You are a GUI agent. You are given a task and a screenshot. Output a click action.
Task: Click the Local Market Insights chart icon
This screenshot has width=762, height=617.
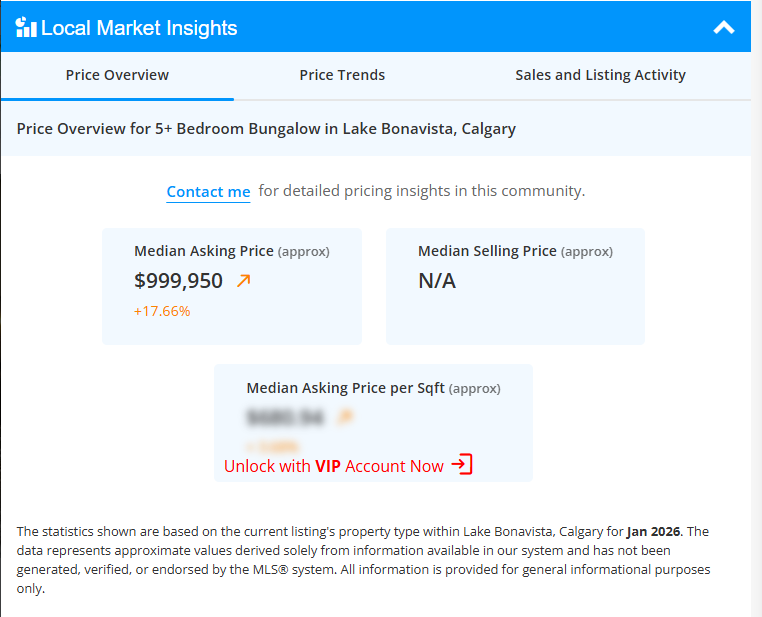point(26,27)
